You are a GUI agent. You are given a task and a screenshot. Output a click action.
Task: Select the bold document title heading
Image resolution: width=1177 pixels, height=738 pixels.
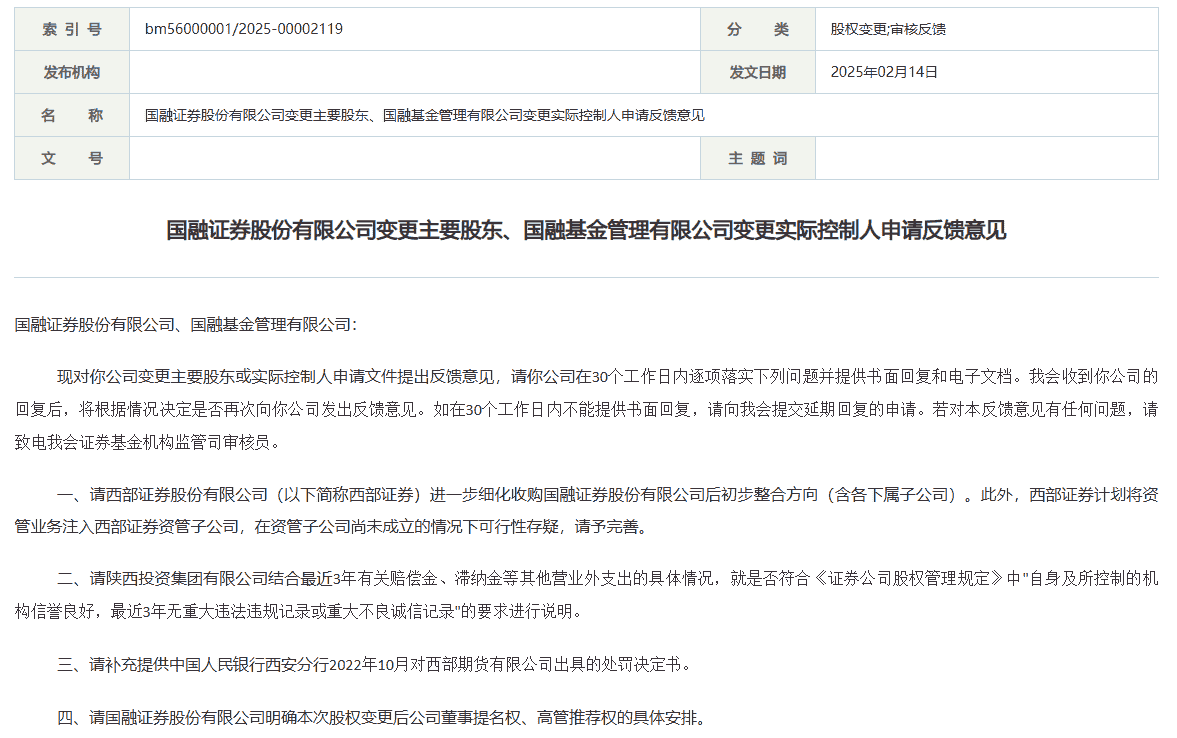tap(588, 231)
